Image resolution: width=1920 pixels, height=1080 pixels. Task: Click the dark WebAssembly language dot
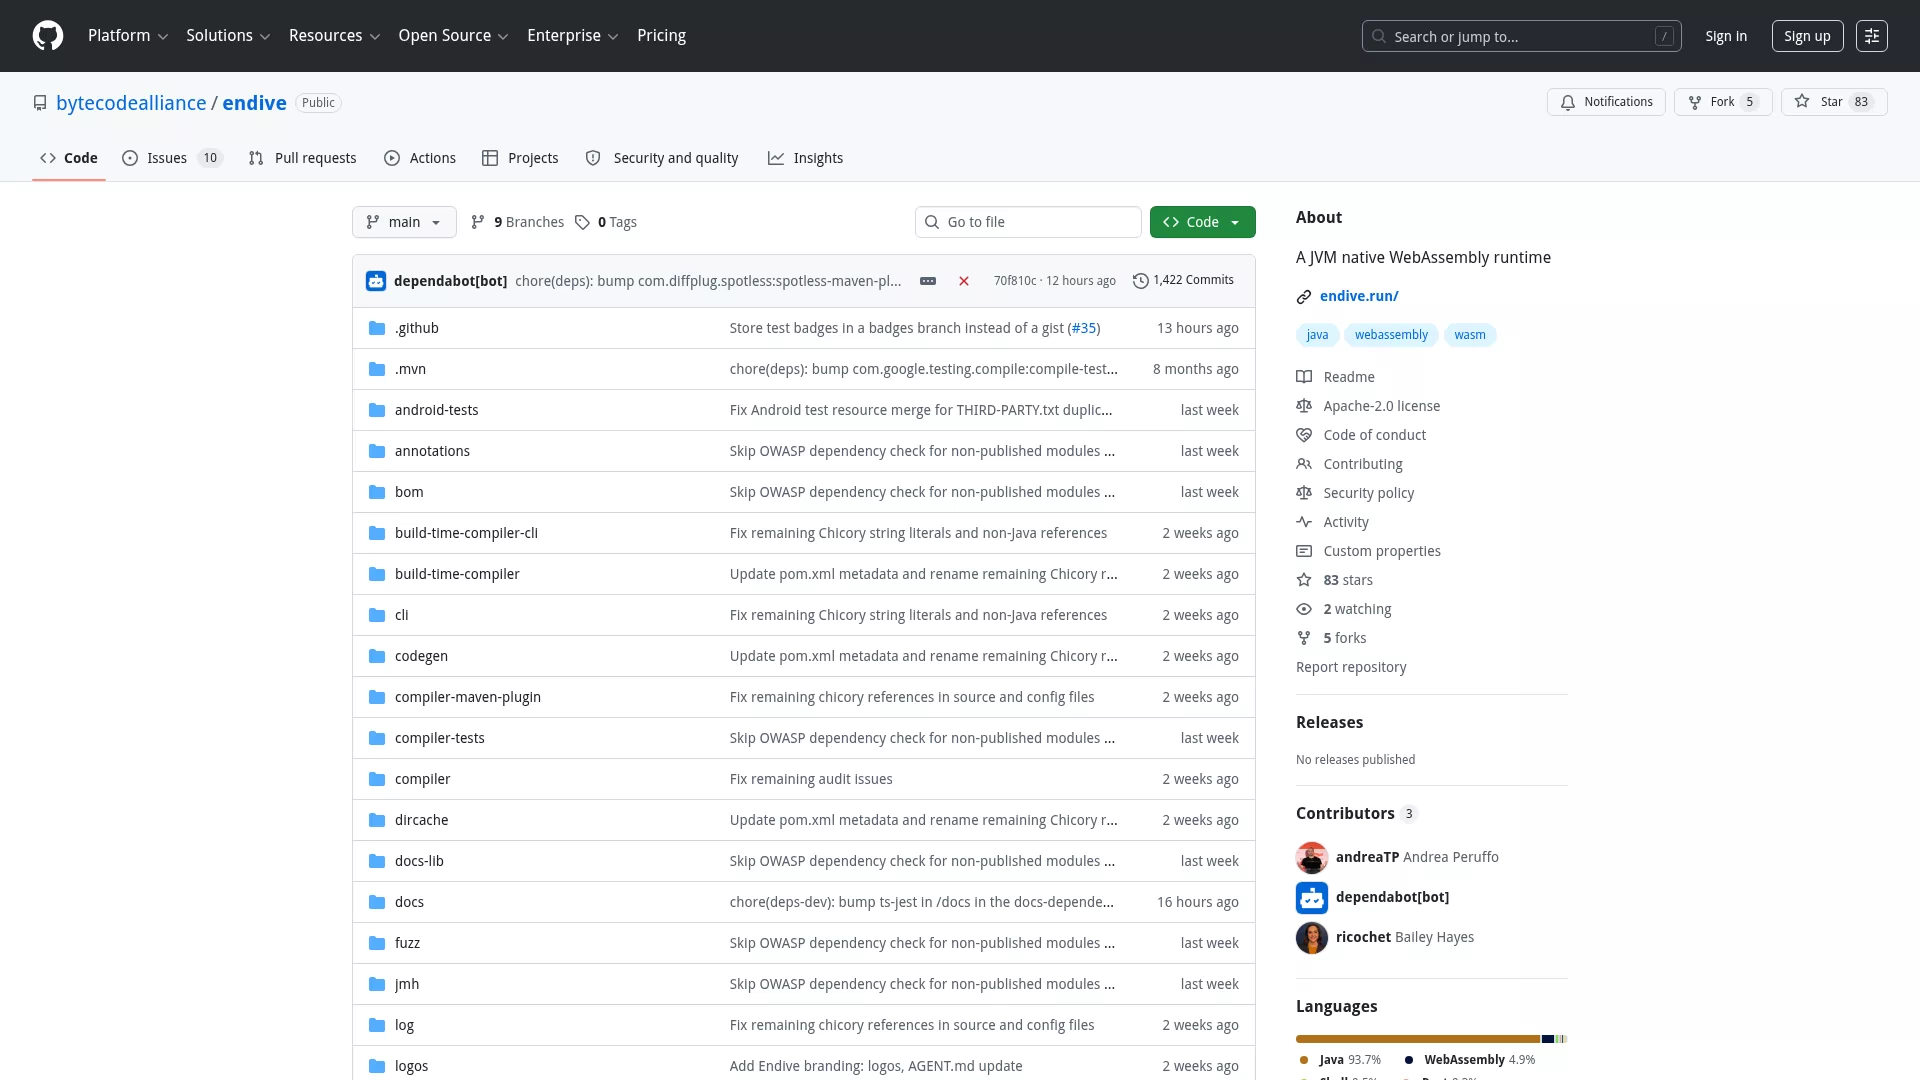point(1409,1060)
